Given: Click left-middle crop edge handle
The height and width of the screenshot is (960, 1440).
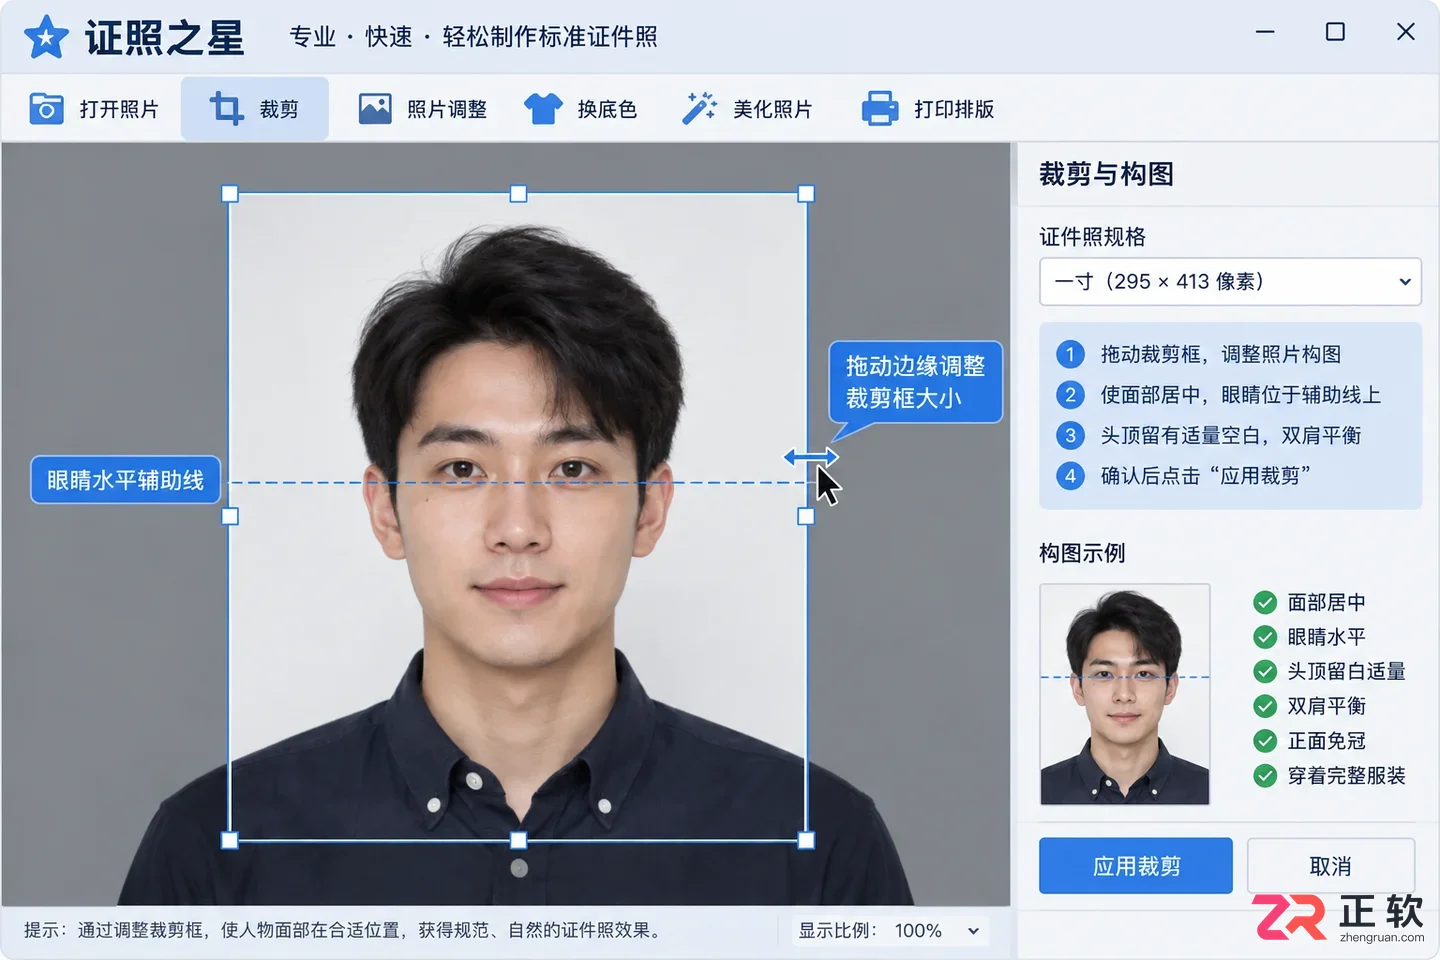Looking at the screenshot, I should [230, 516].
